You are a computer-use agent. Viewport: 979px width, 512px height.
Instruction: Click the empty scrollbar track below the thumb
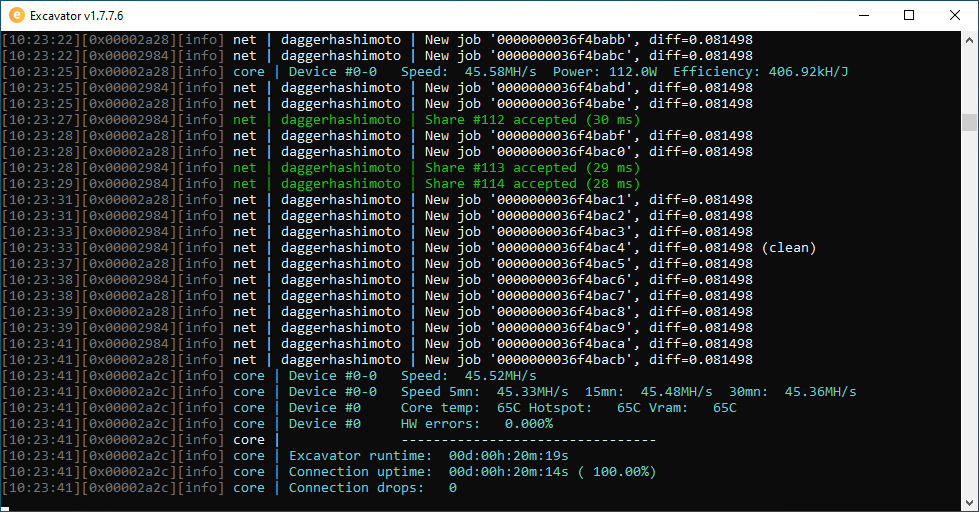[x=969, y=320]
